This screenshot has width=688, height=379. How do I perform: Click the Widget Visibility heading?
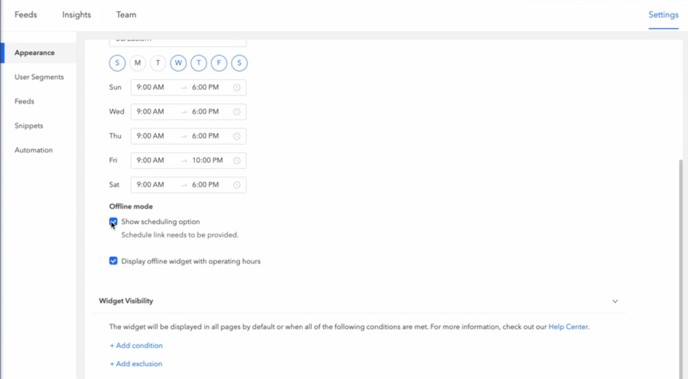126,301
